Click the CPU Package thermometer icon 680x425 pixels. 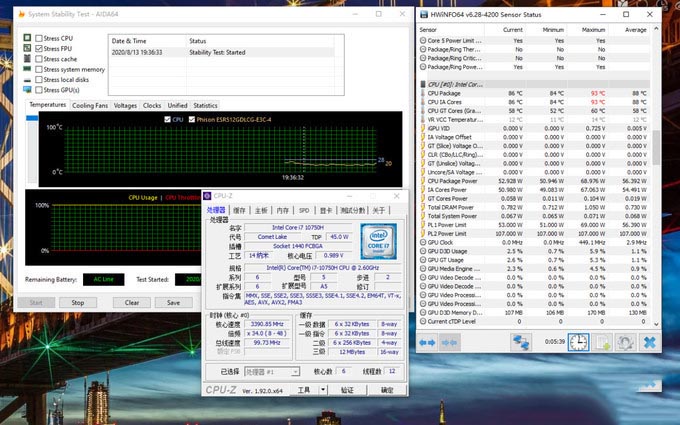(423, 93)
